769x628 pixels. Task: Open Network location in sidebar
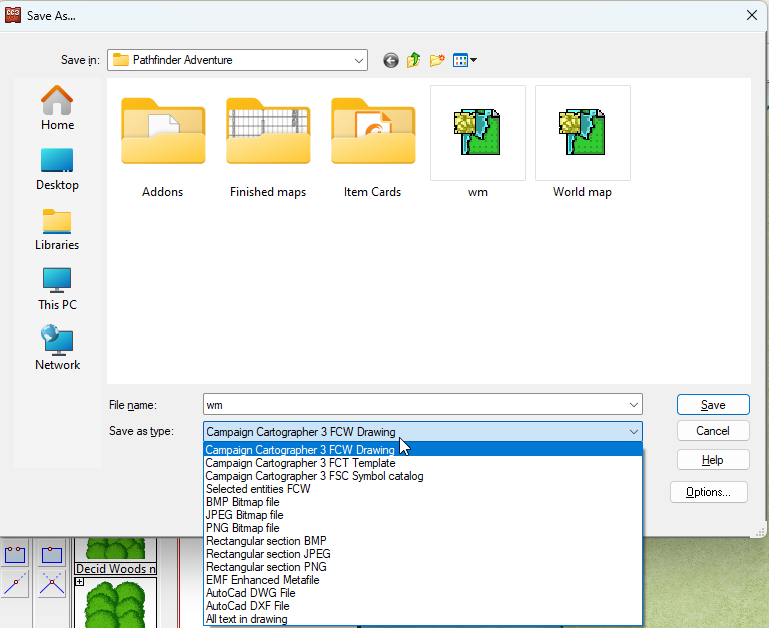(x=57, y=348)
